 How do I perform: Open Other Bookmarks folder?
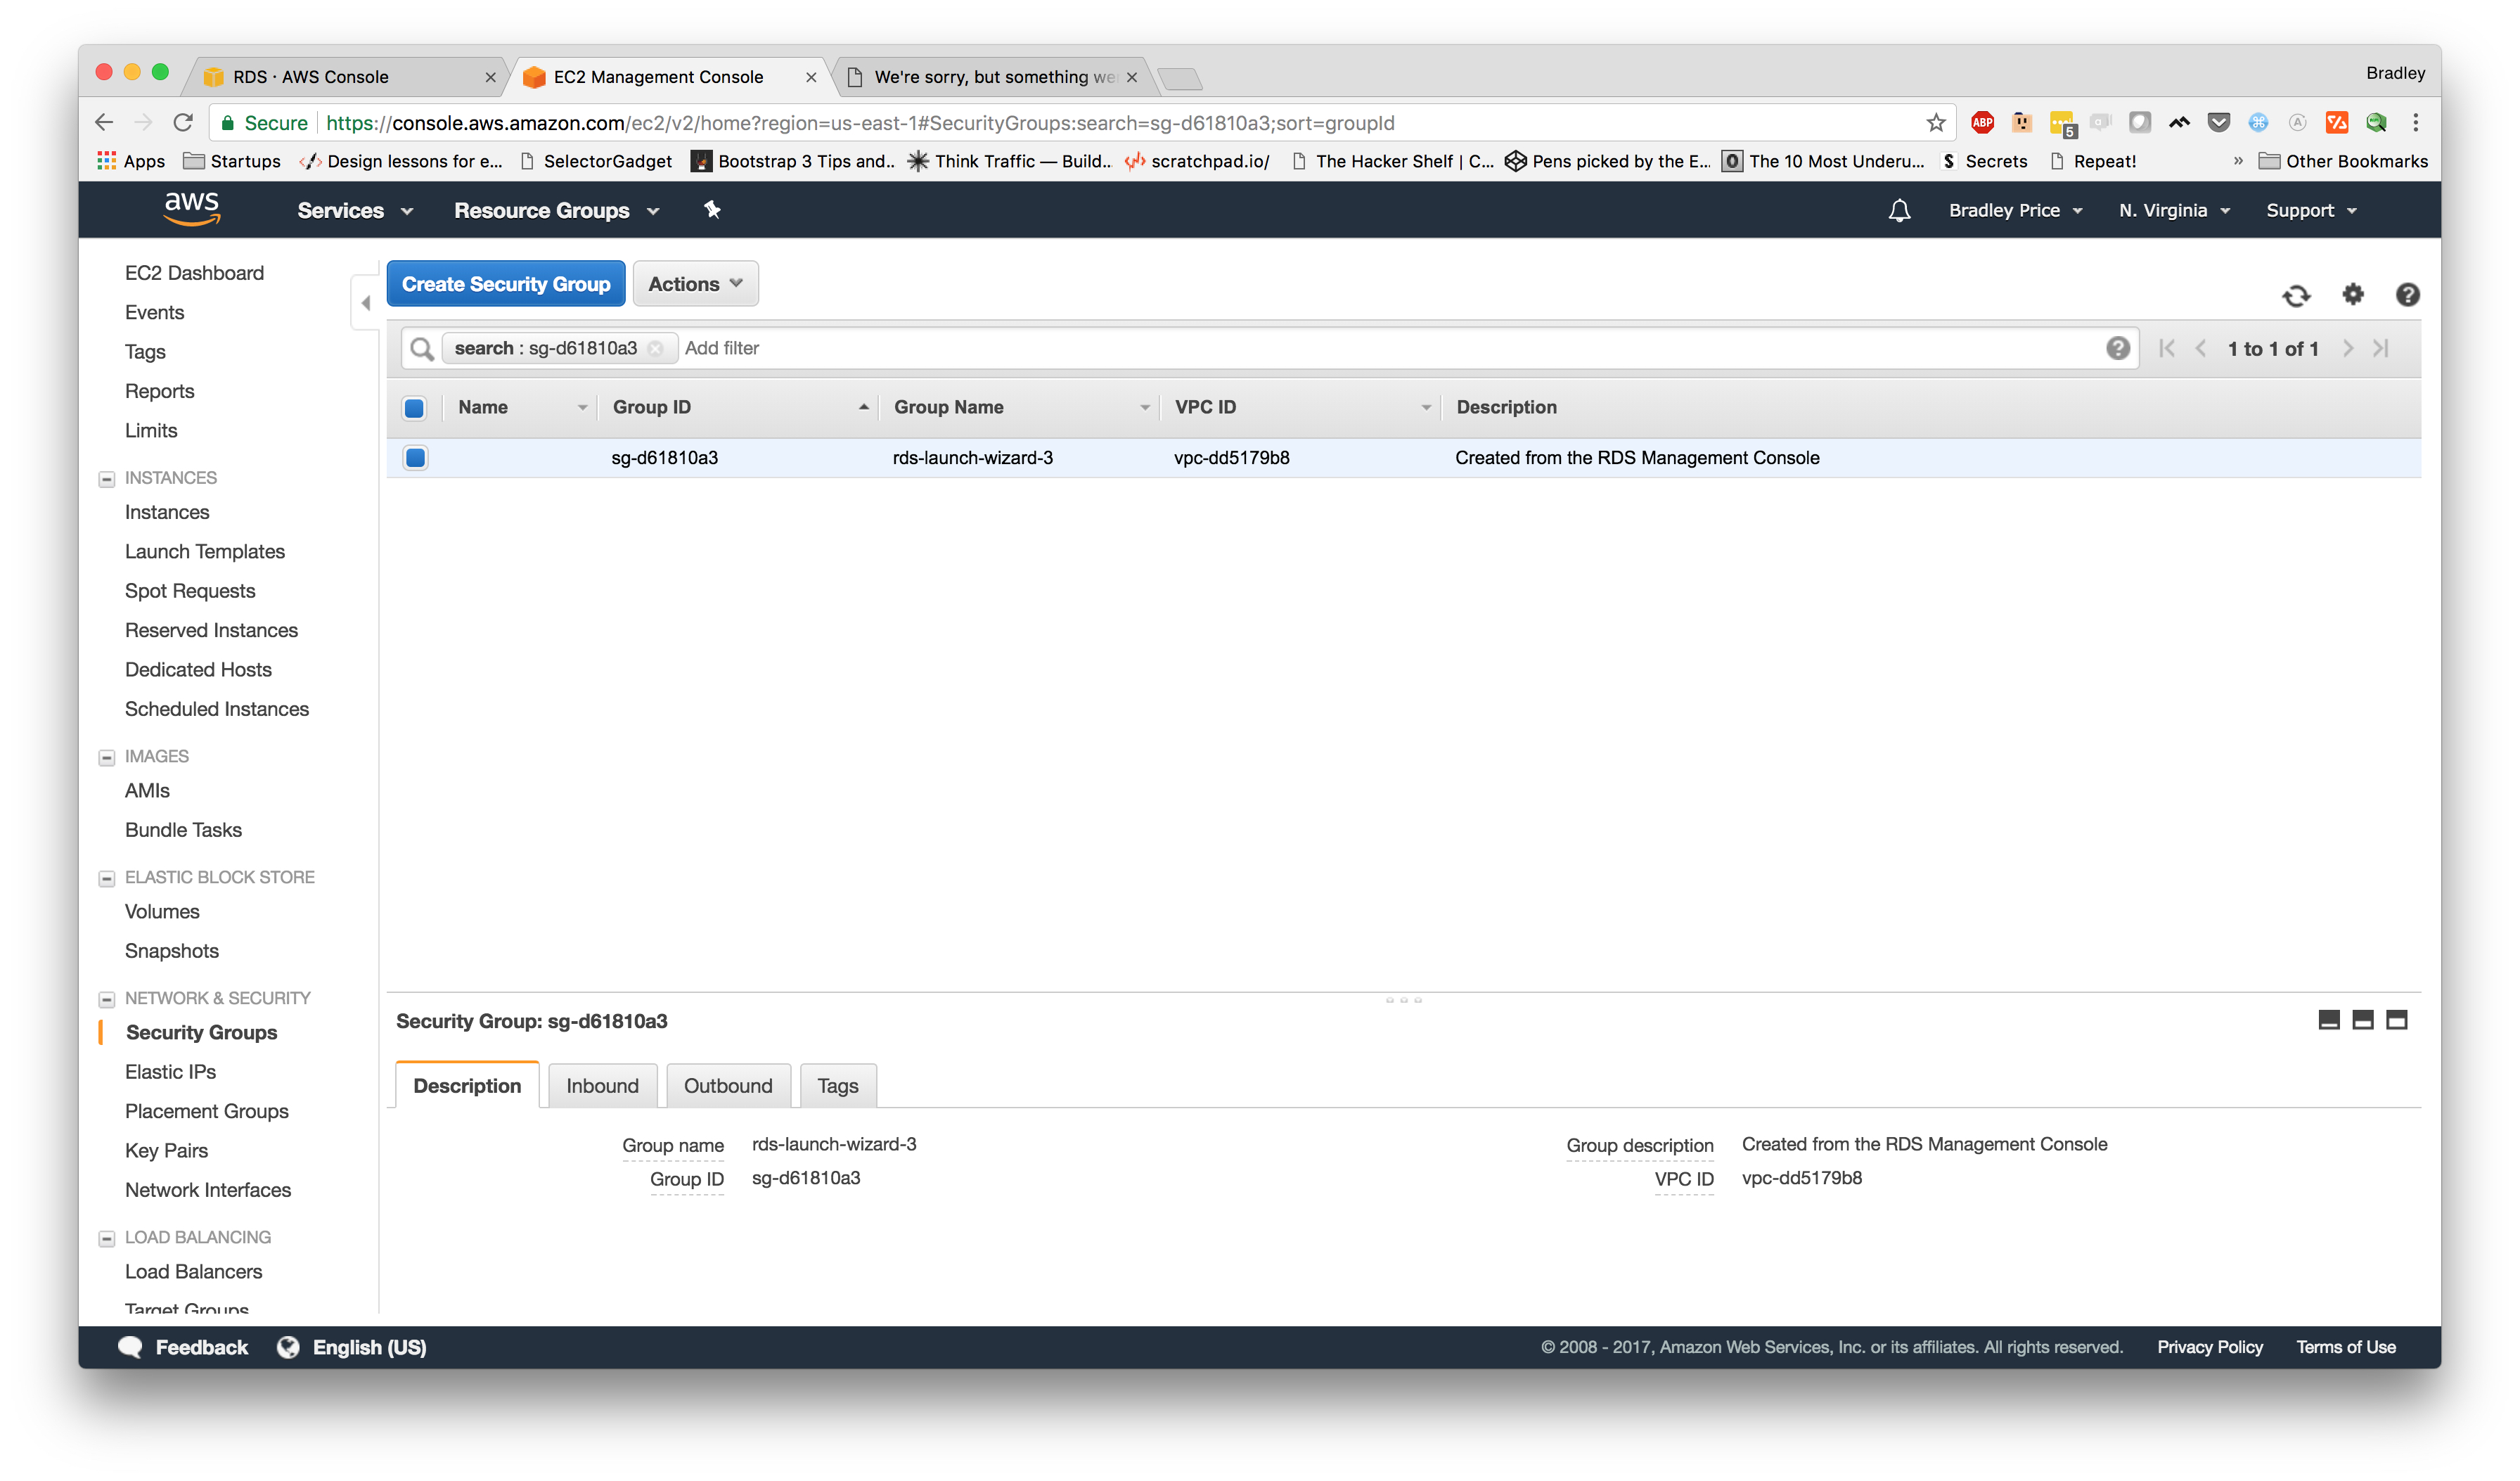pyautogui.click(x=2343, y=161)
